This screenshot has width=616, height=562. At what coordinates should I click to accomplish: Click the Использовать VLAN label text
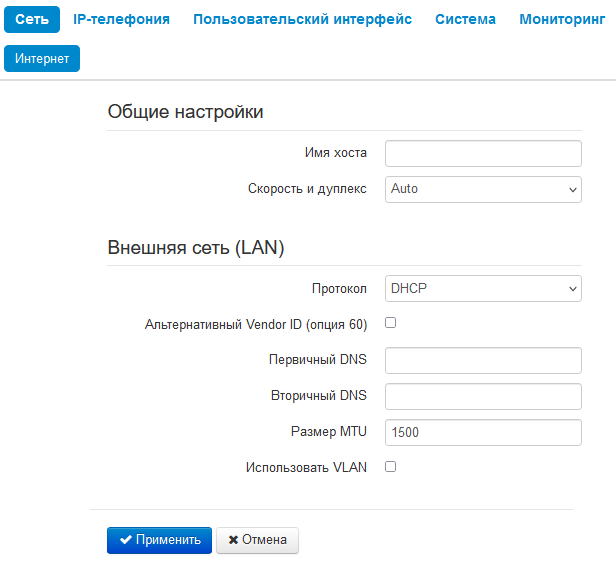306,467
